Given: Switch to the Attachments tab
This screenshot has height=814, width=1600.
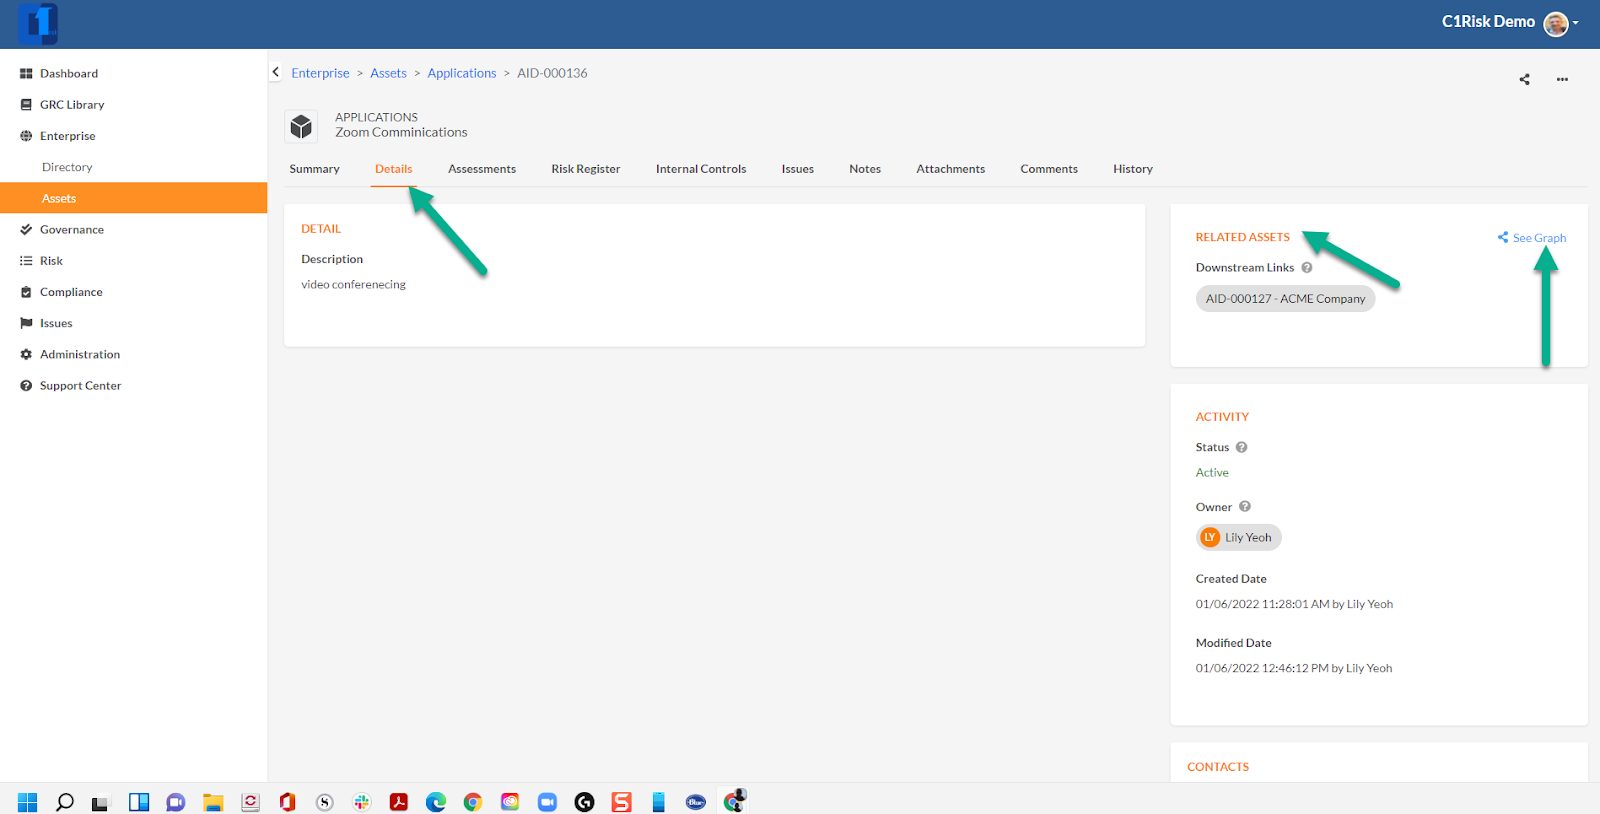Looking at the screenshot, I should [x=950, y=169].
